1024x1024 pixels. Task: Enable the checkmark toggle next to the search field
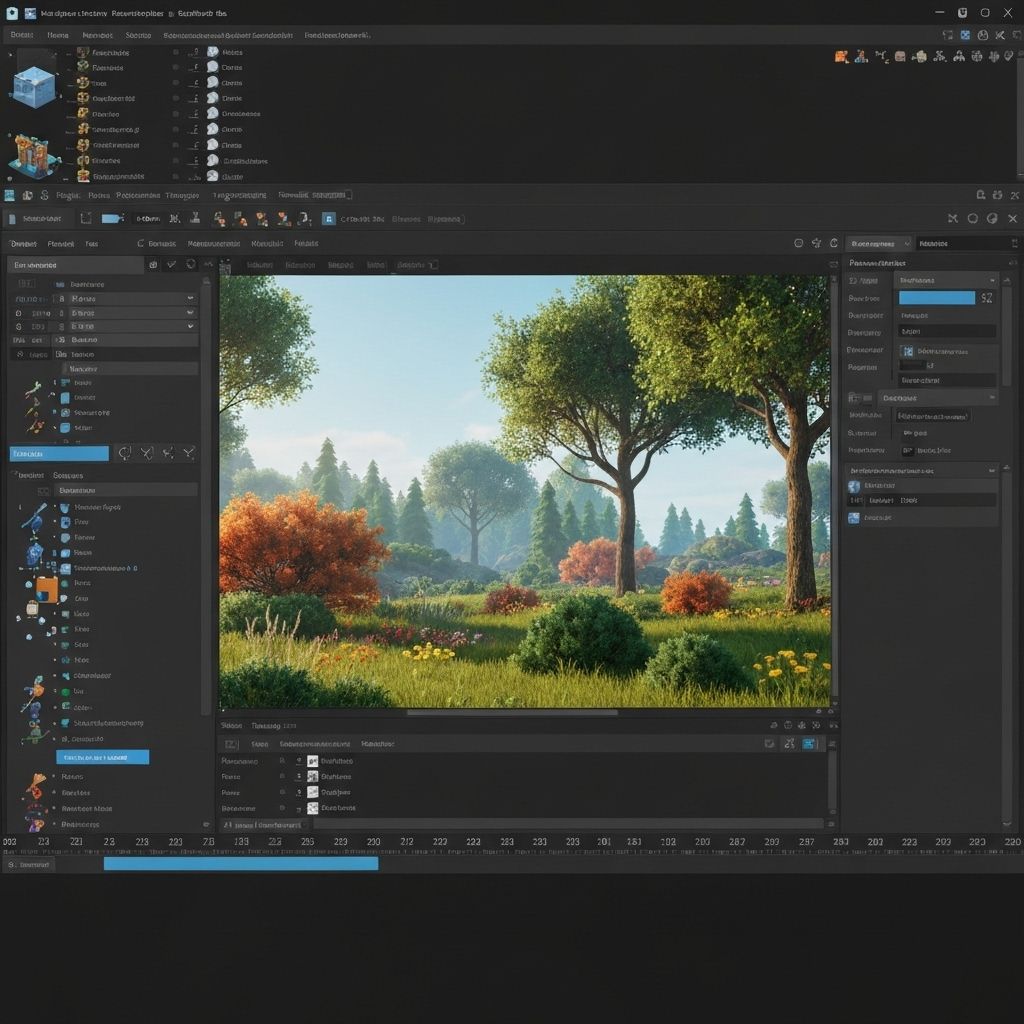[171, 264]
